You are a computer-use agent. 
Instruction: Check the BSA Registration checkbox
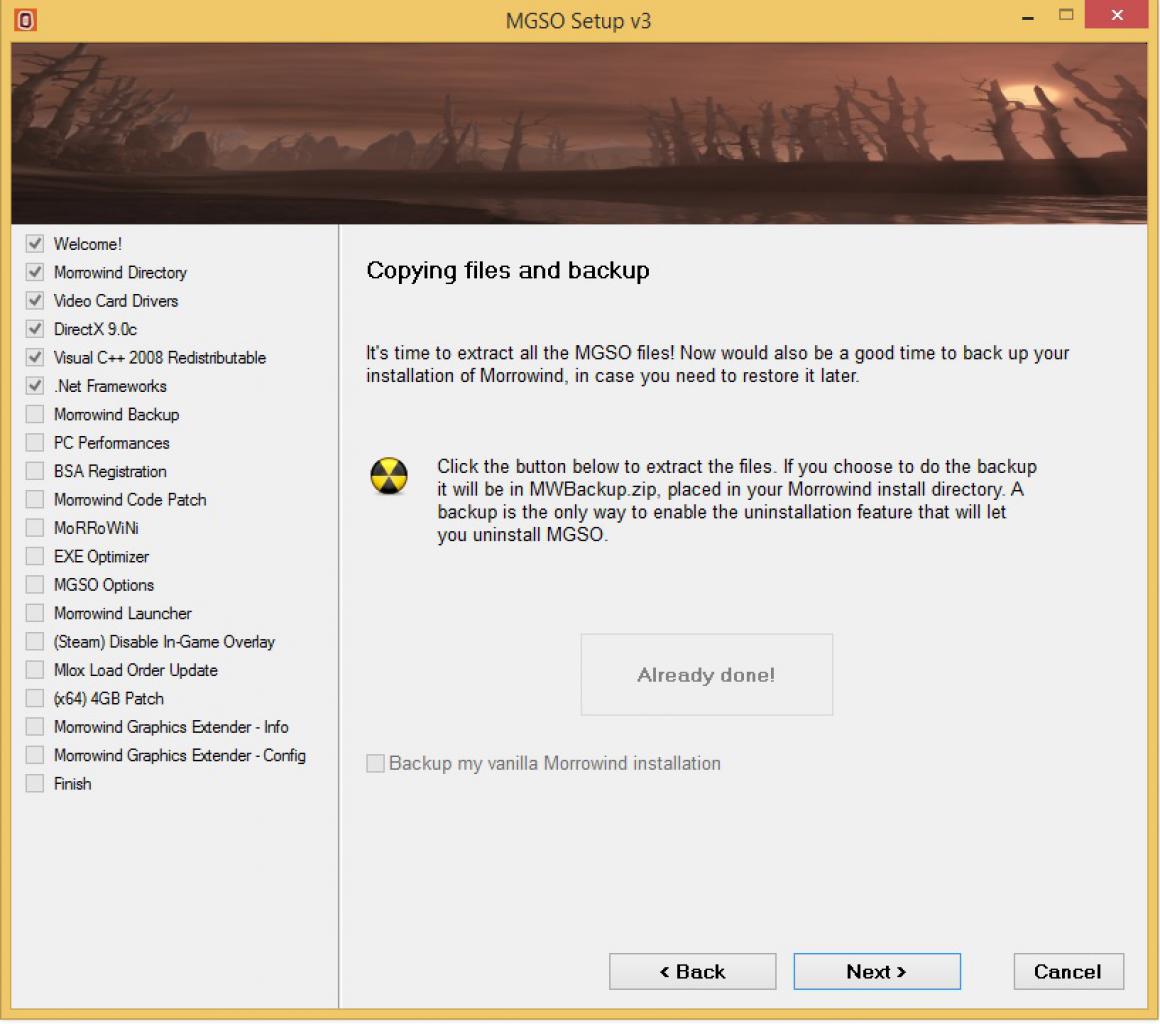(x=35, y=471)
